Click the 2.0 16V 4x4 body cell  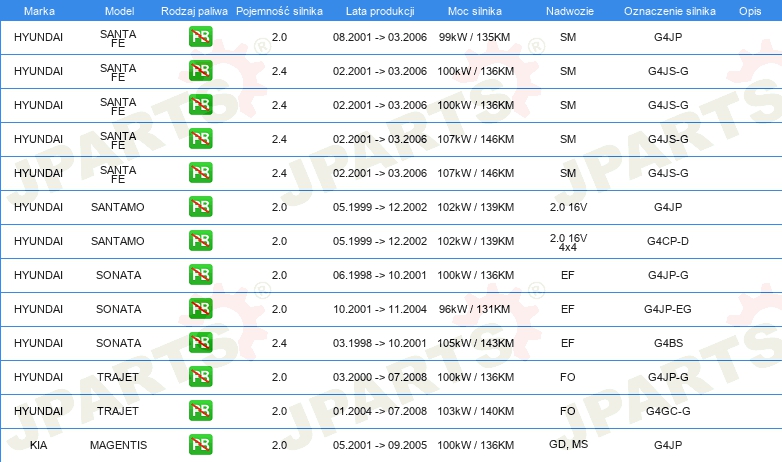tap(569, 242)
